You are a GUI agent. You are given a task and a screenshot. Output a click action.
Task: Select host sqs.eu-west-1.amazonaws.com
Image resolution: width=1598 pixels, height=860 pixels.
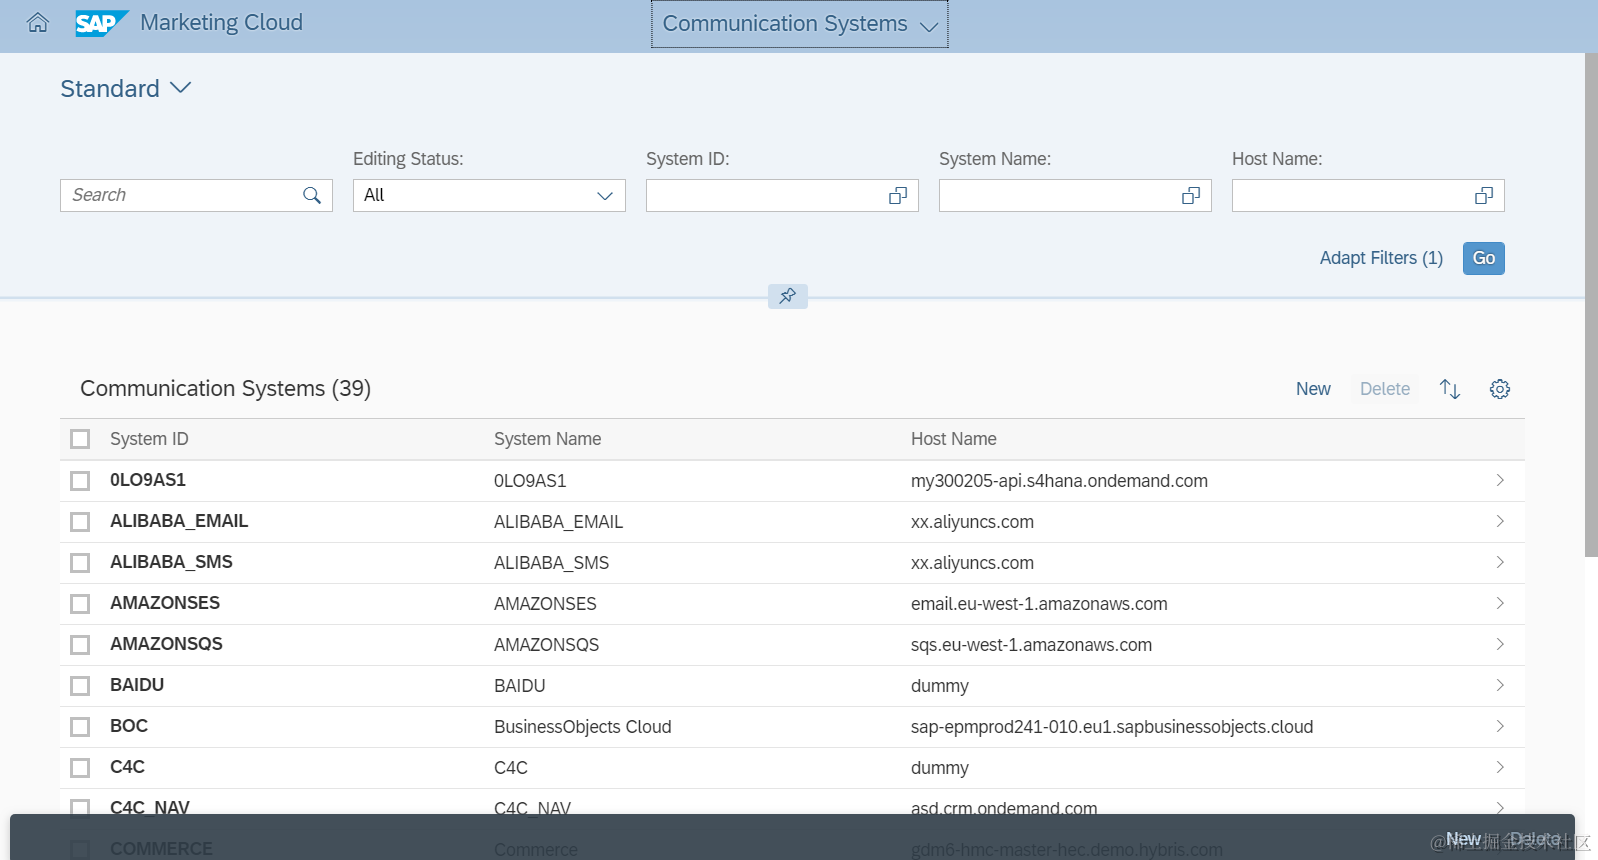[1031, 645]
